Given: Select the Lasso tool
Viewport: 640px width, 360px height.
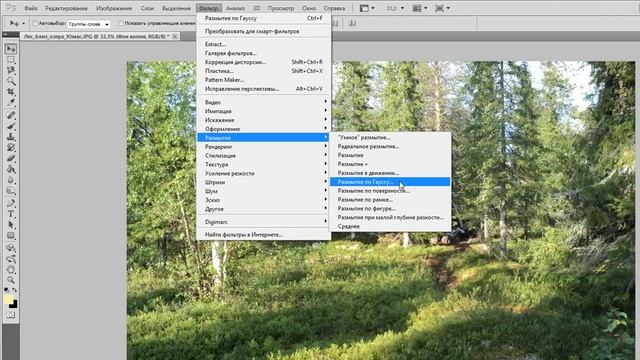Looking at the screenshot, I should coord(11,70).
